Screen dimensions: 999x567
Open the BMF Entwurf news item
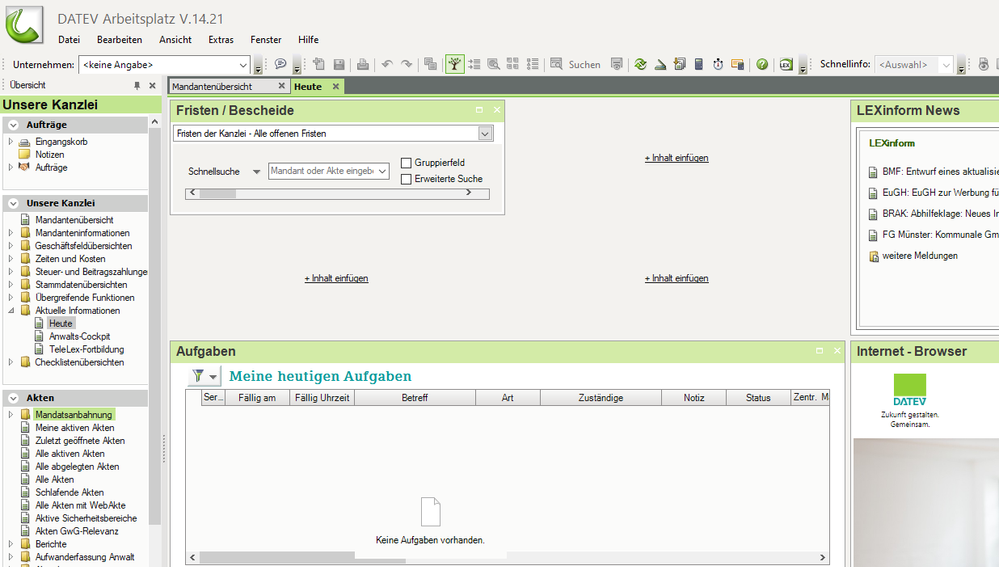(940, 171)
